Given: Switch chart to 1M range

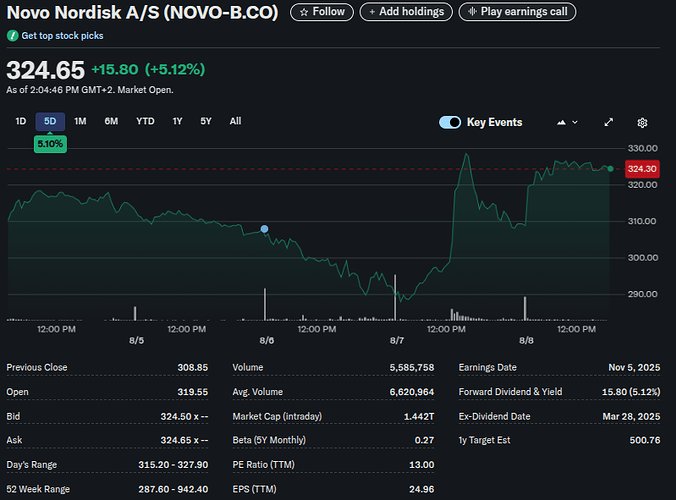Looking at the screenshot, I should [80, 121].
